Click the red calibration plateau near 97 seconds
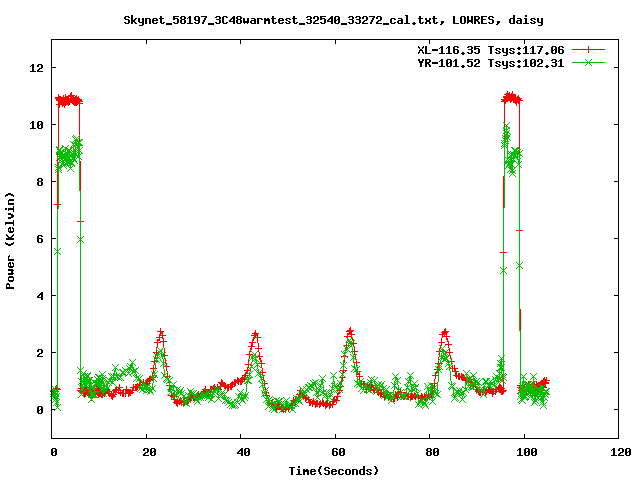The image size is (640, 480). [512, 98]
